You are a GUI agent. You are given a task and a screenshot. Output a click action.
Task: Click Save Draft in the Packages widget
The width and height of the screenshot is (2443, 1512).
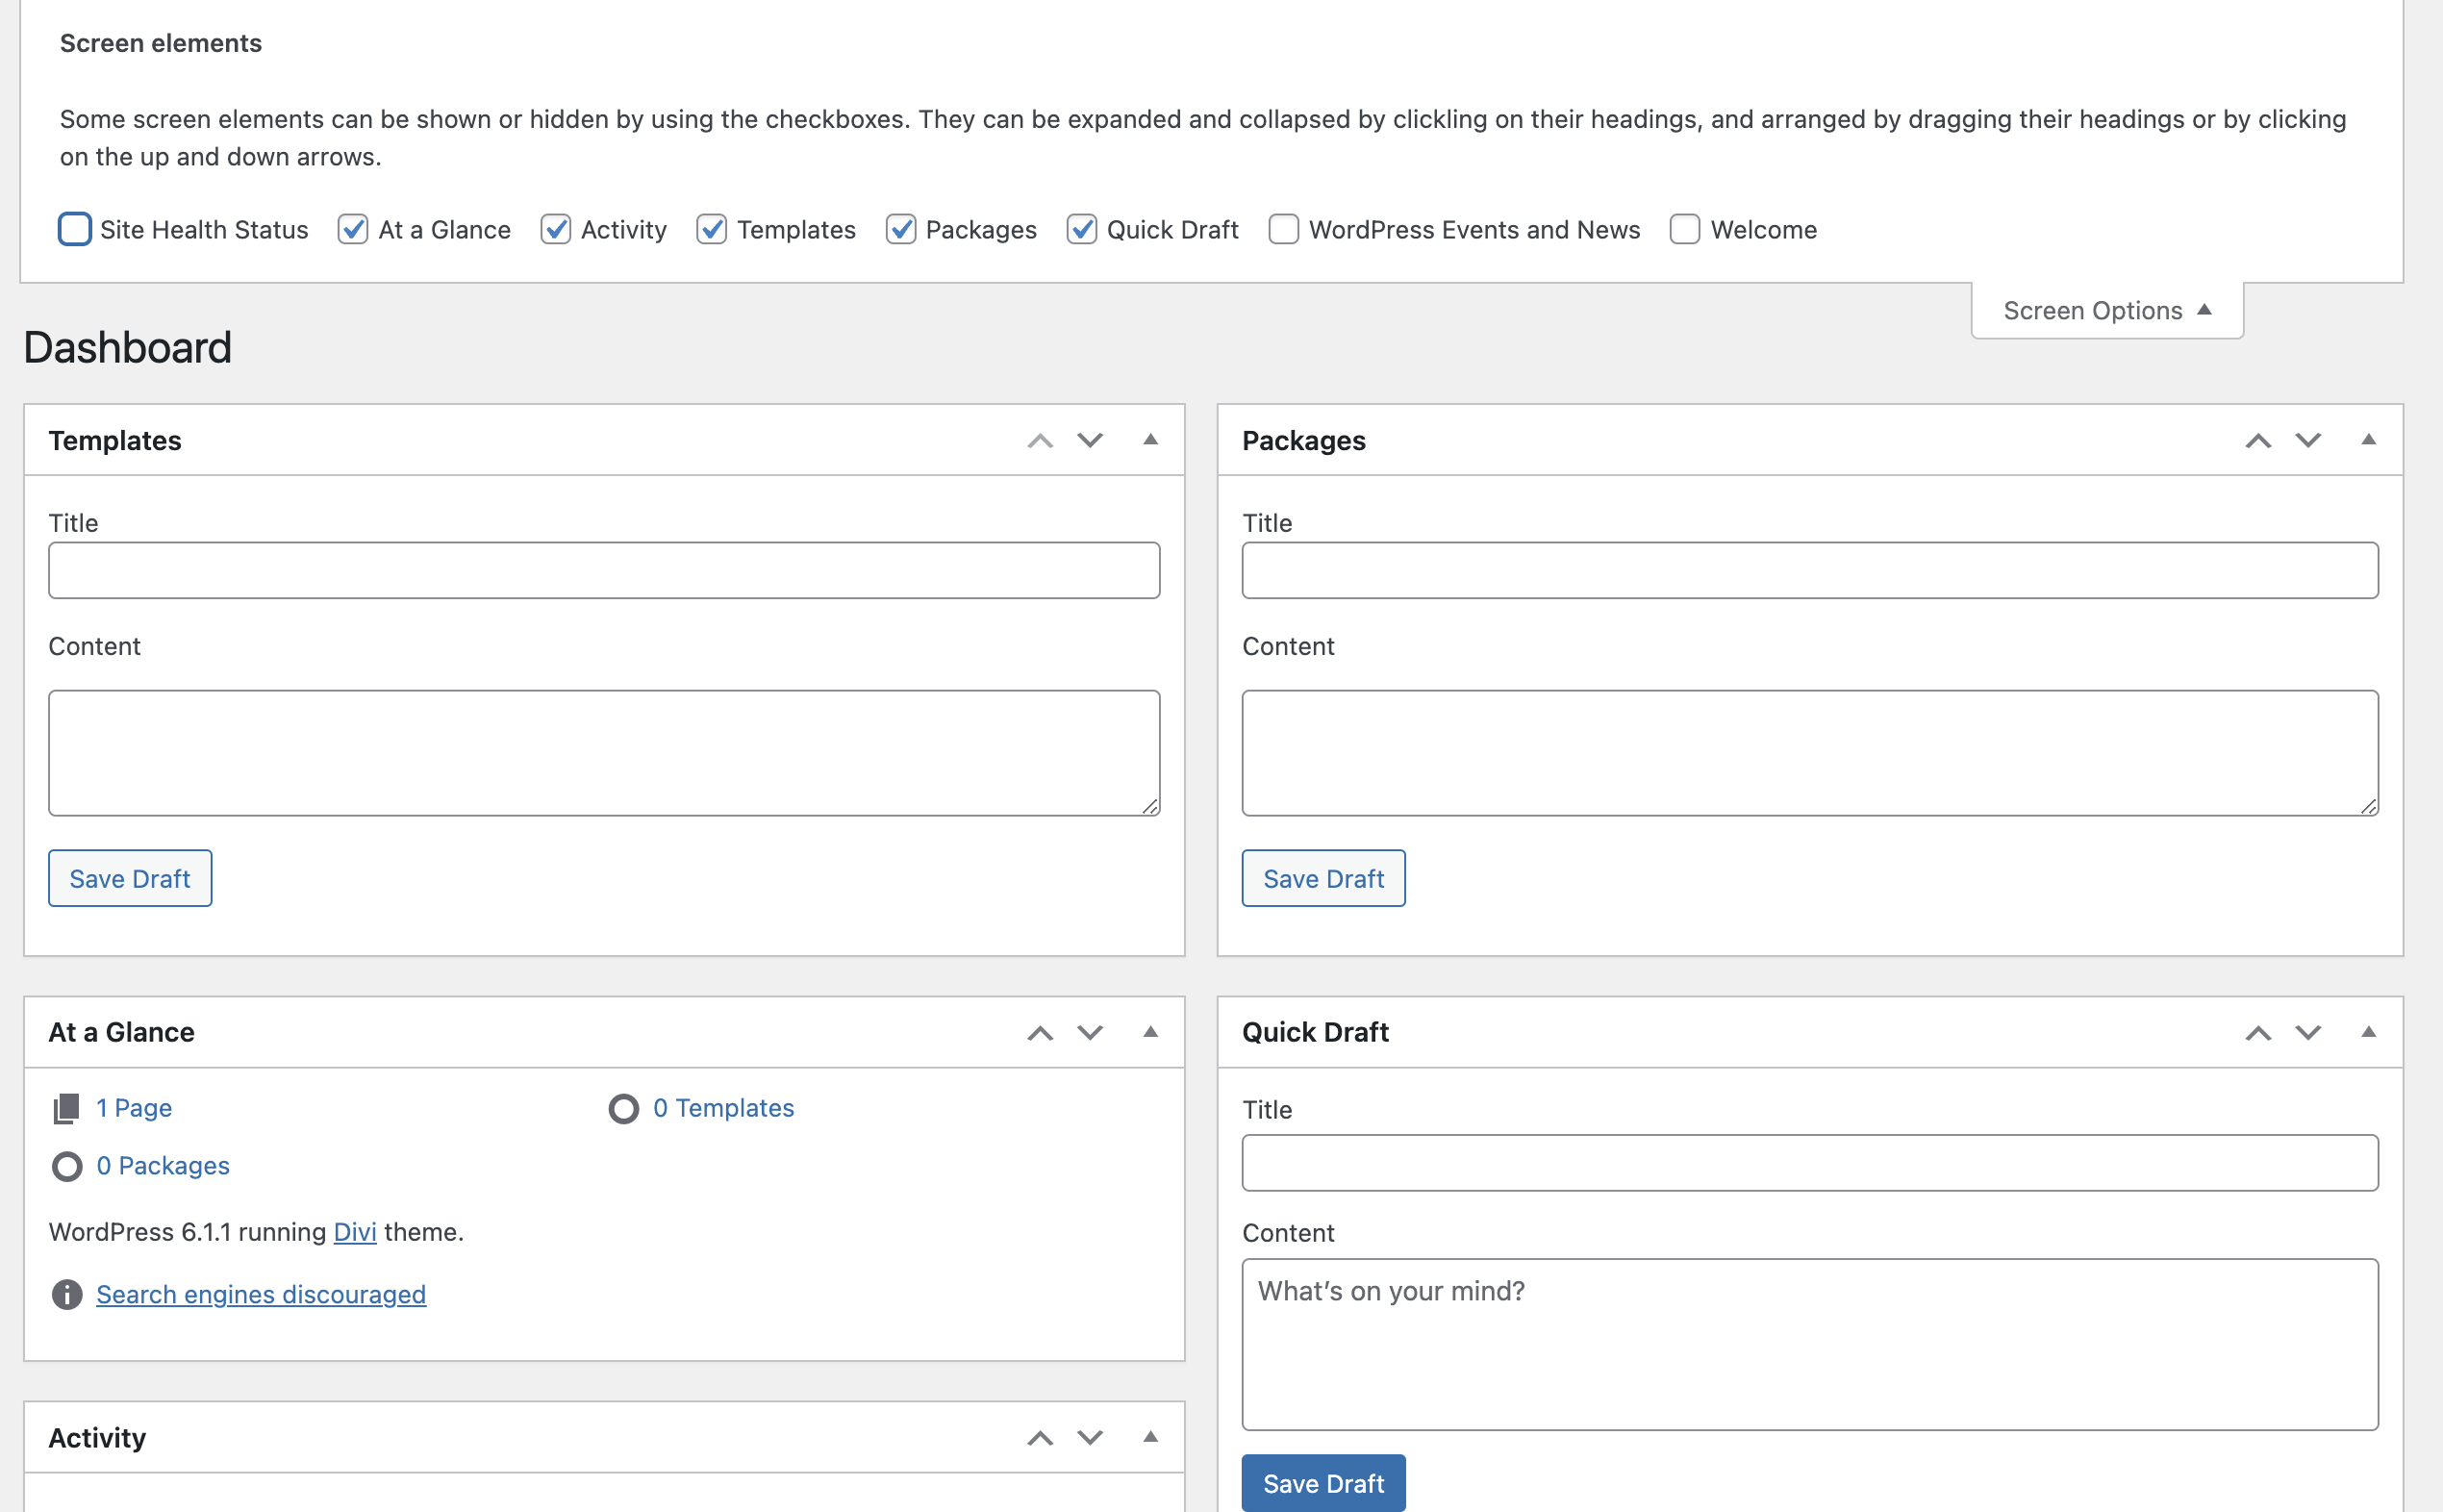click(1322, 878)
